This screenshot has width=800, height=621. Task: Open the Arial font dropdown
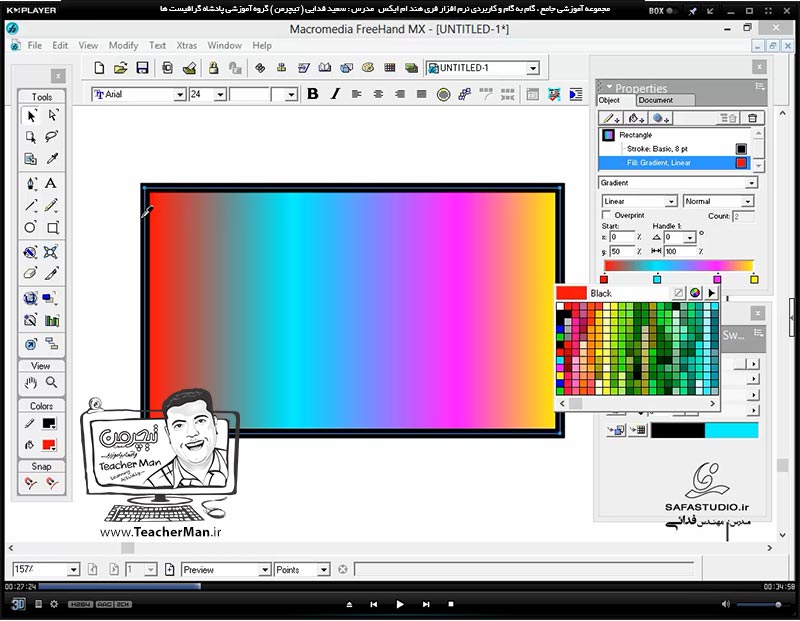pos(180,94)
